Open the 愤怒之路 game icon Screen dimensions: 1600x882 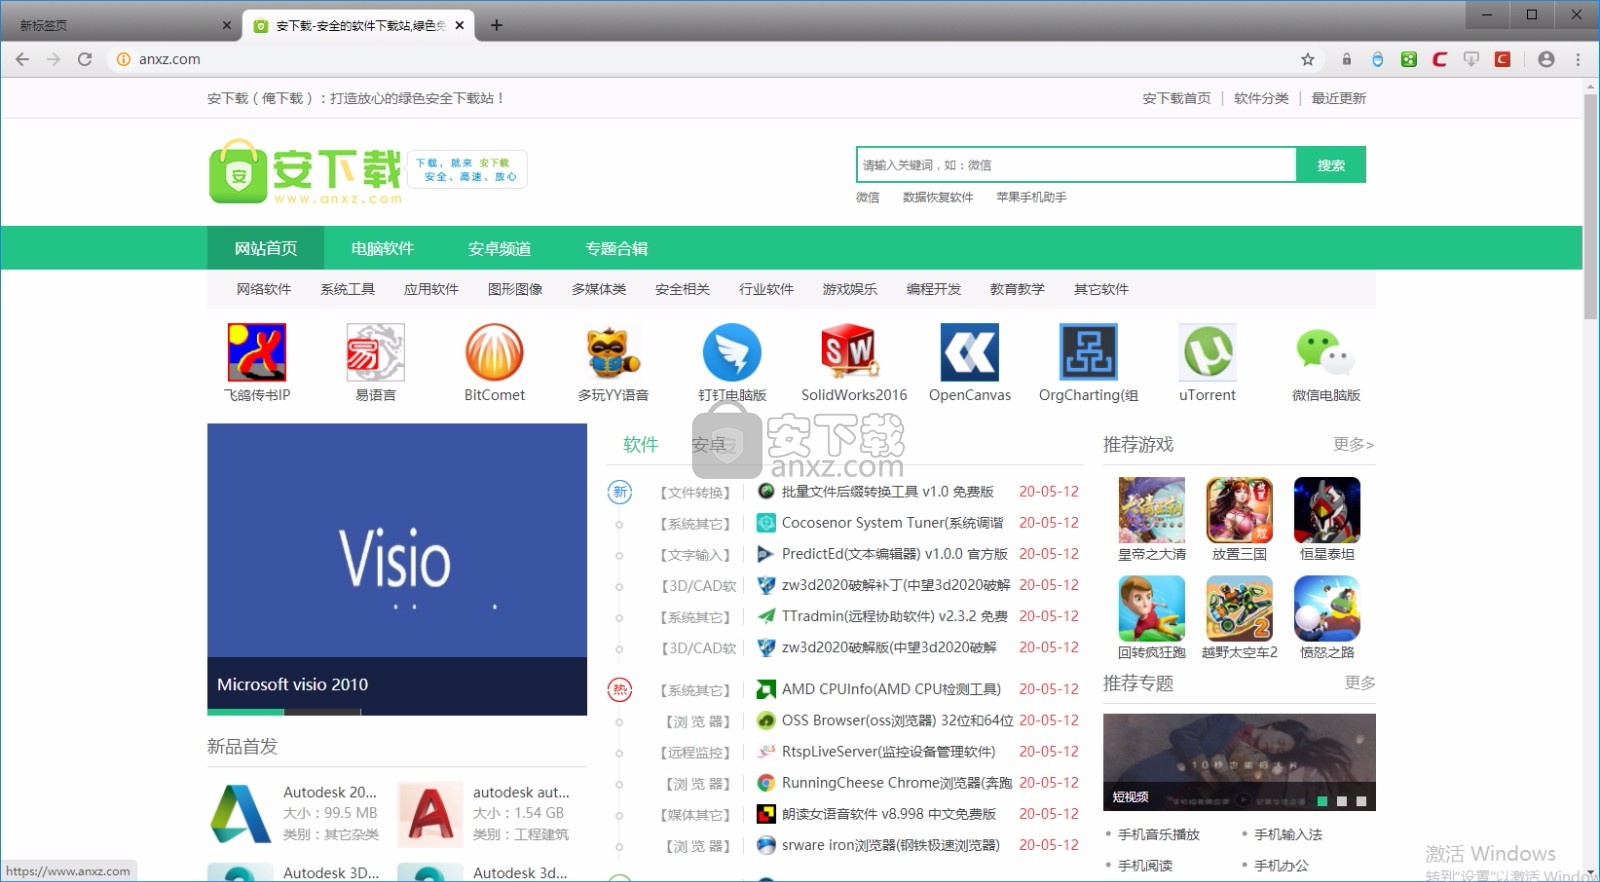tap(1327, 608)
